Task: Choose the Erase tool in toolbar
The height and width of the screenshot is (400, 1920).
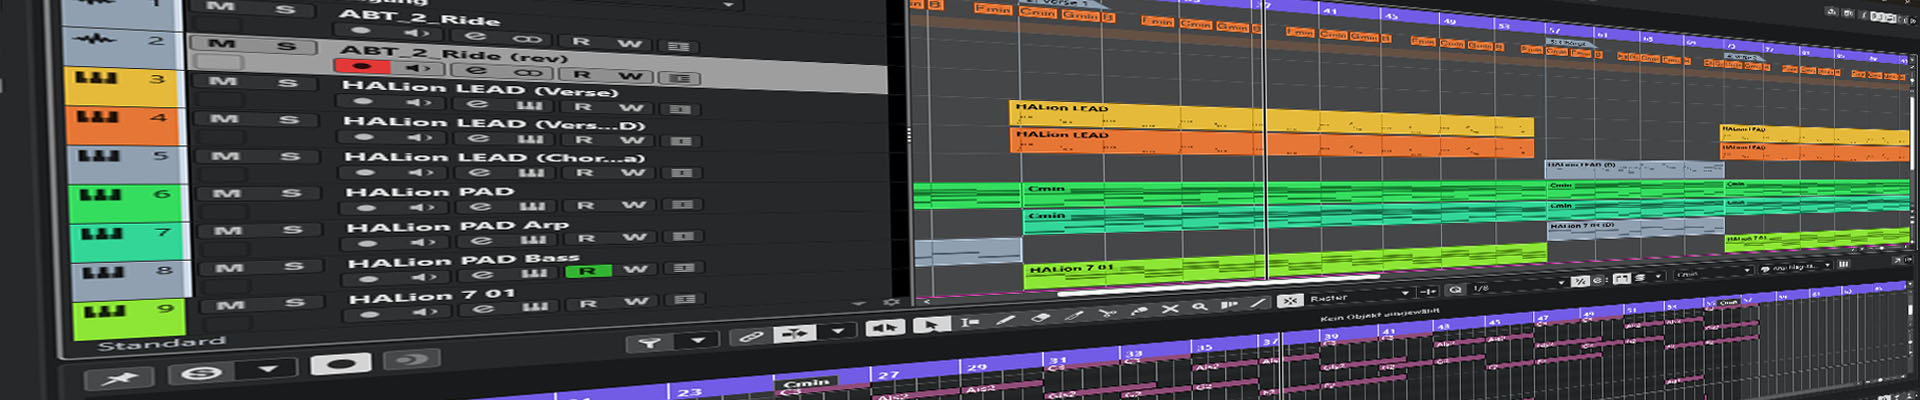Action: 1040,318
